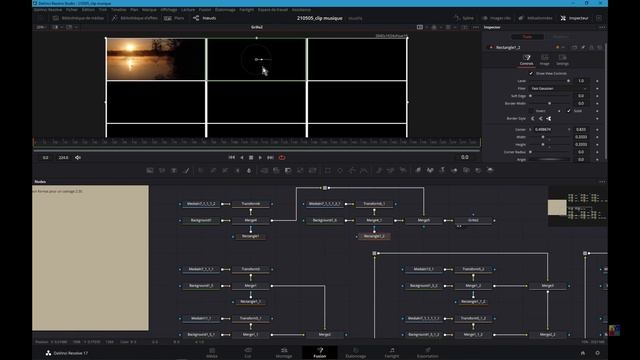Screen dimensions: 640x360
Task: Adjust the Border Width slider handle
Action: 549,103
